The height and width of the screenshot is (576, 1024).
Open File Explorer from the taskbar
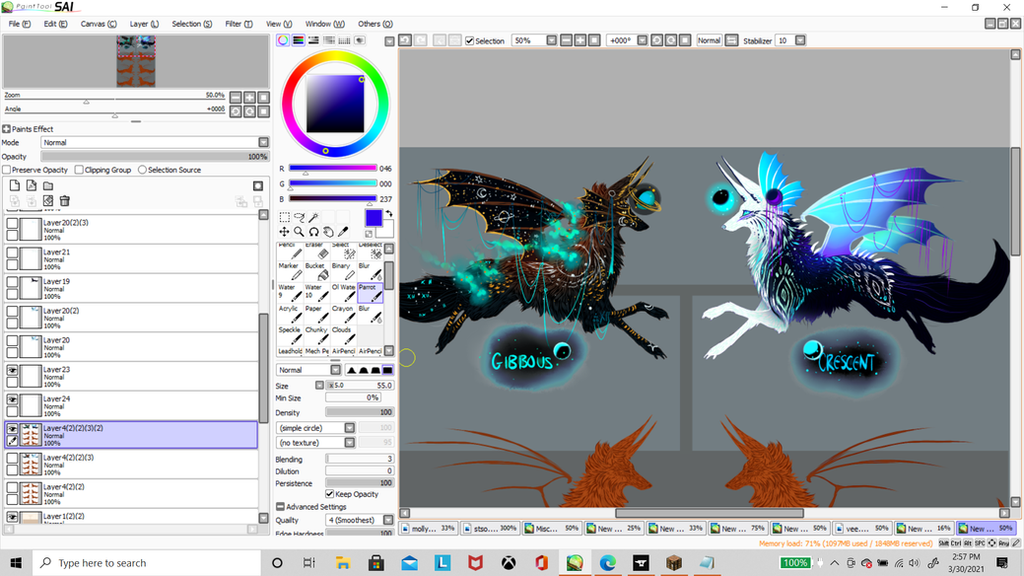[343, 563]
